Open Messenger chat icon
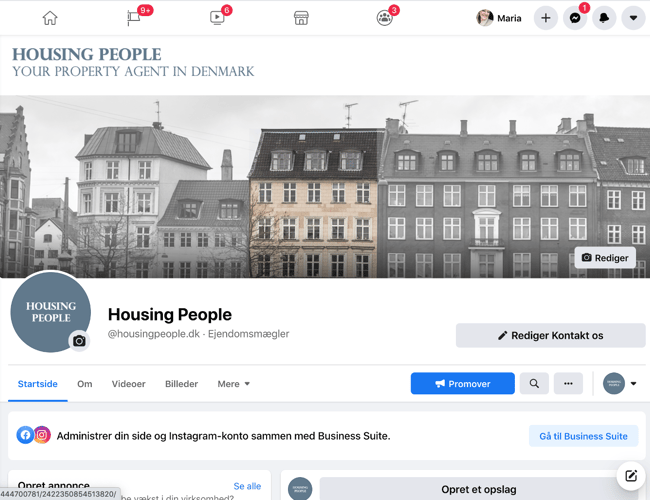The width and height of the screenshot is (650, 500). [575, 18]
